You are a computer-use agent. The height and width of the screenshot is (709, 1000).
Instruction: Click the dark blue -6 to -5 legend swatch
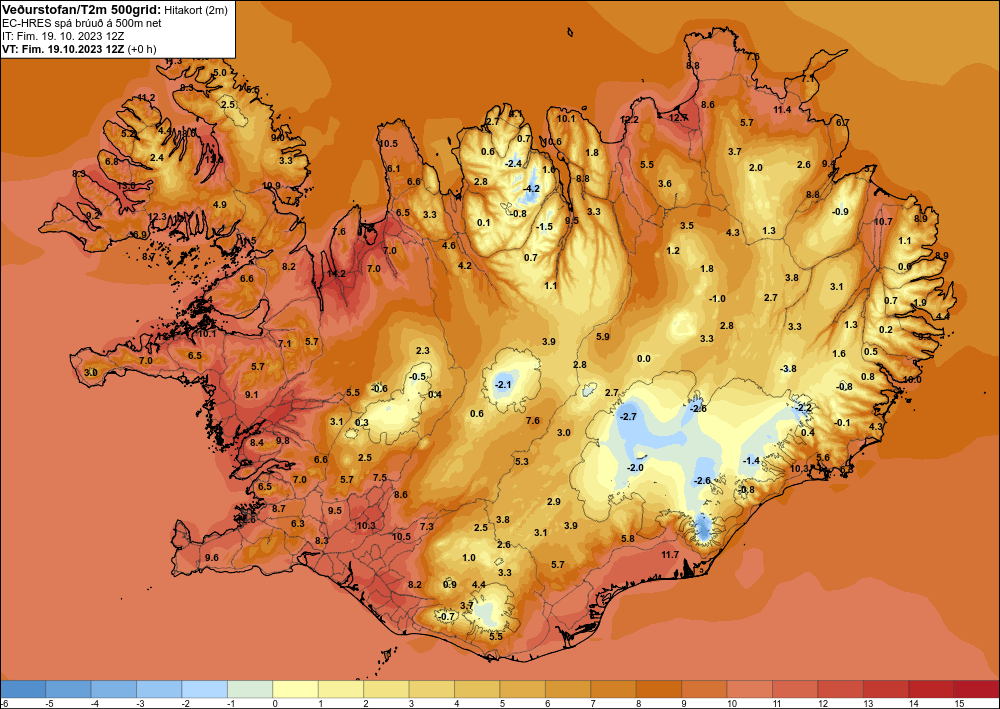click(x=23, y=689)
